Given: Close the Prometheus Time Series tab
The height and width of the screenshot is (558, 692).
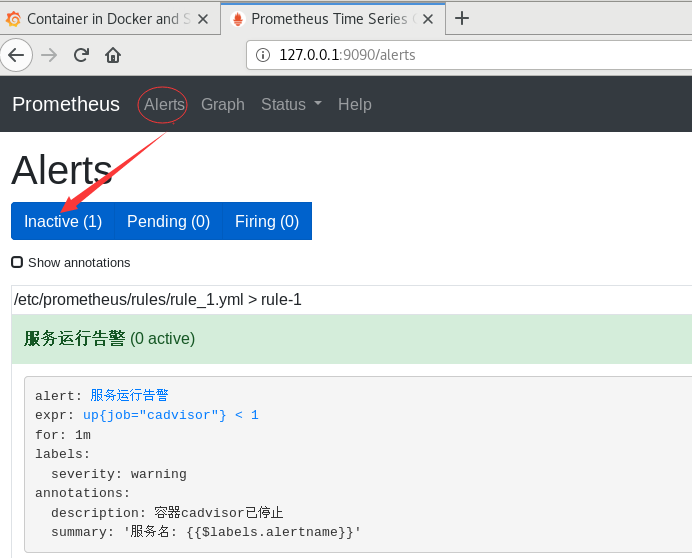Looking at the screenshot, I should [x=428, y=19].
